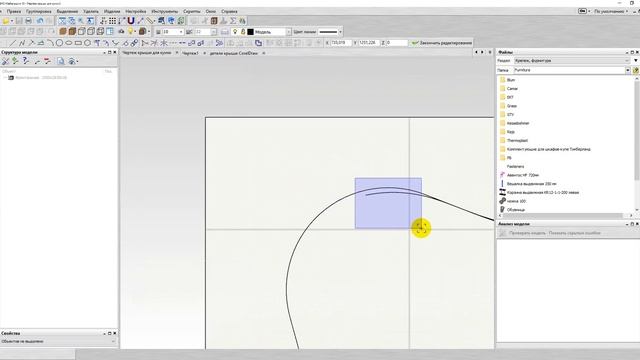640x360 pixels.
Task: Click the sigma summation icon
Action: (233, 21)
